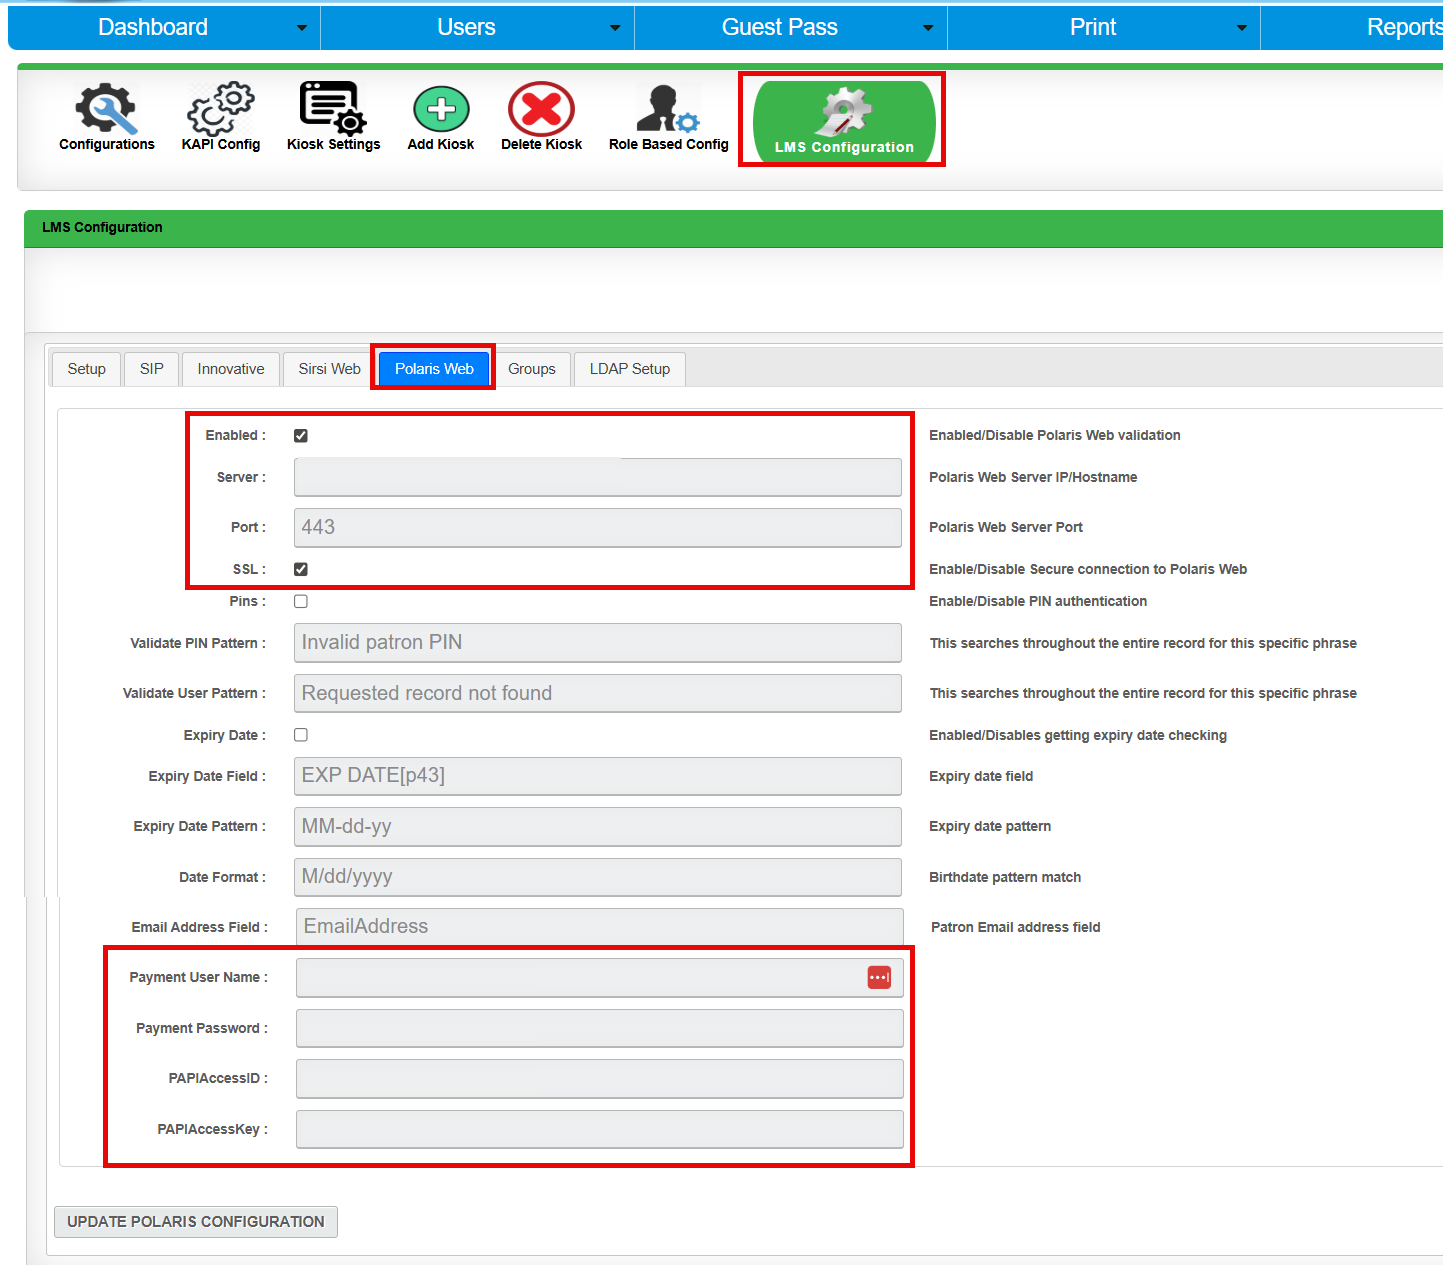This screenshot has width=1443, height=1265.
Task: Click the Payment Password field
Action: [600, 1028]
